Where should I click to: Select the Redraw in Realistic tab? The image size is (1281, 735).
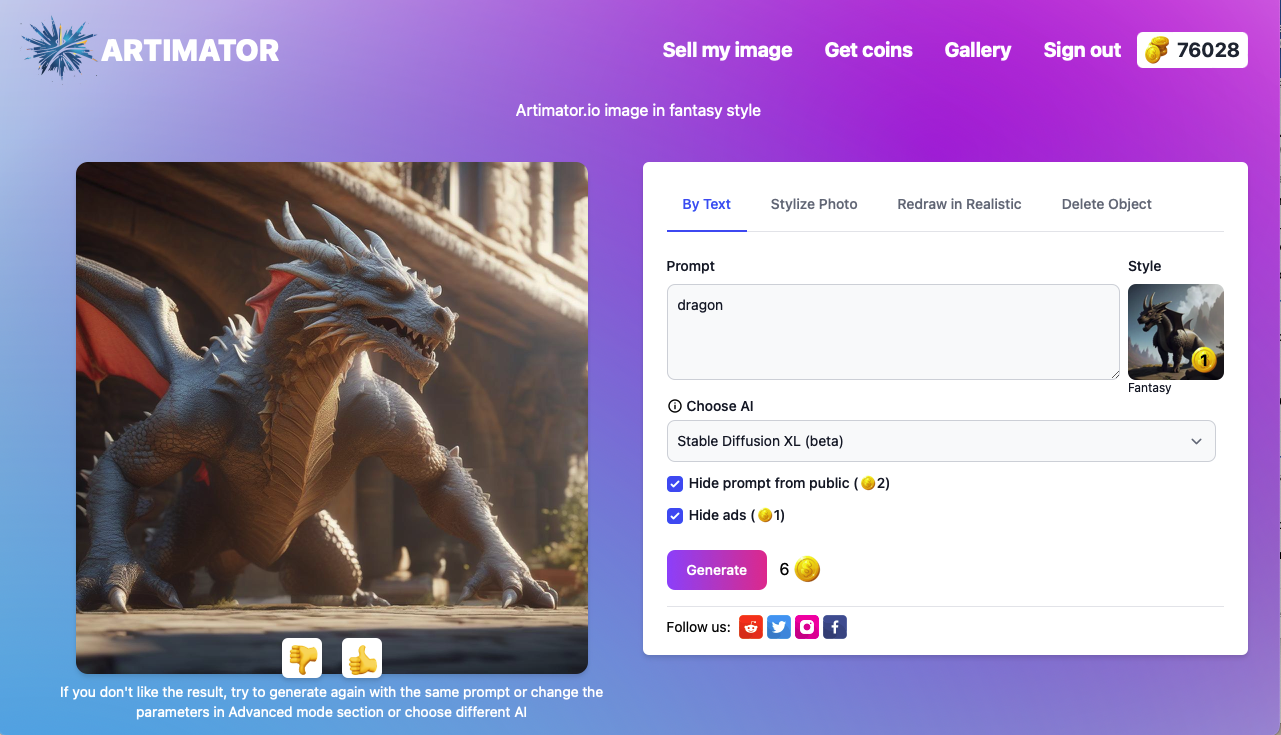click(x=959, y=204)
